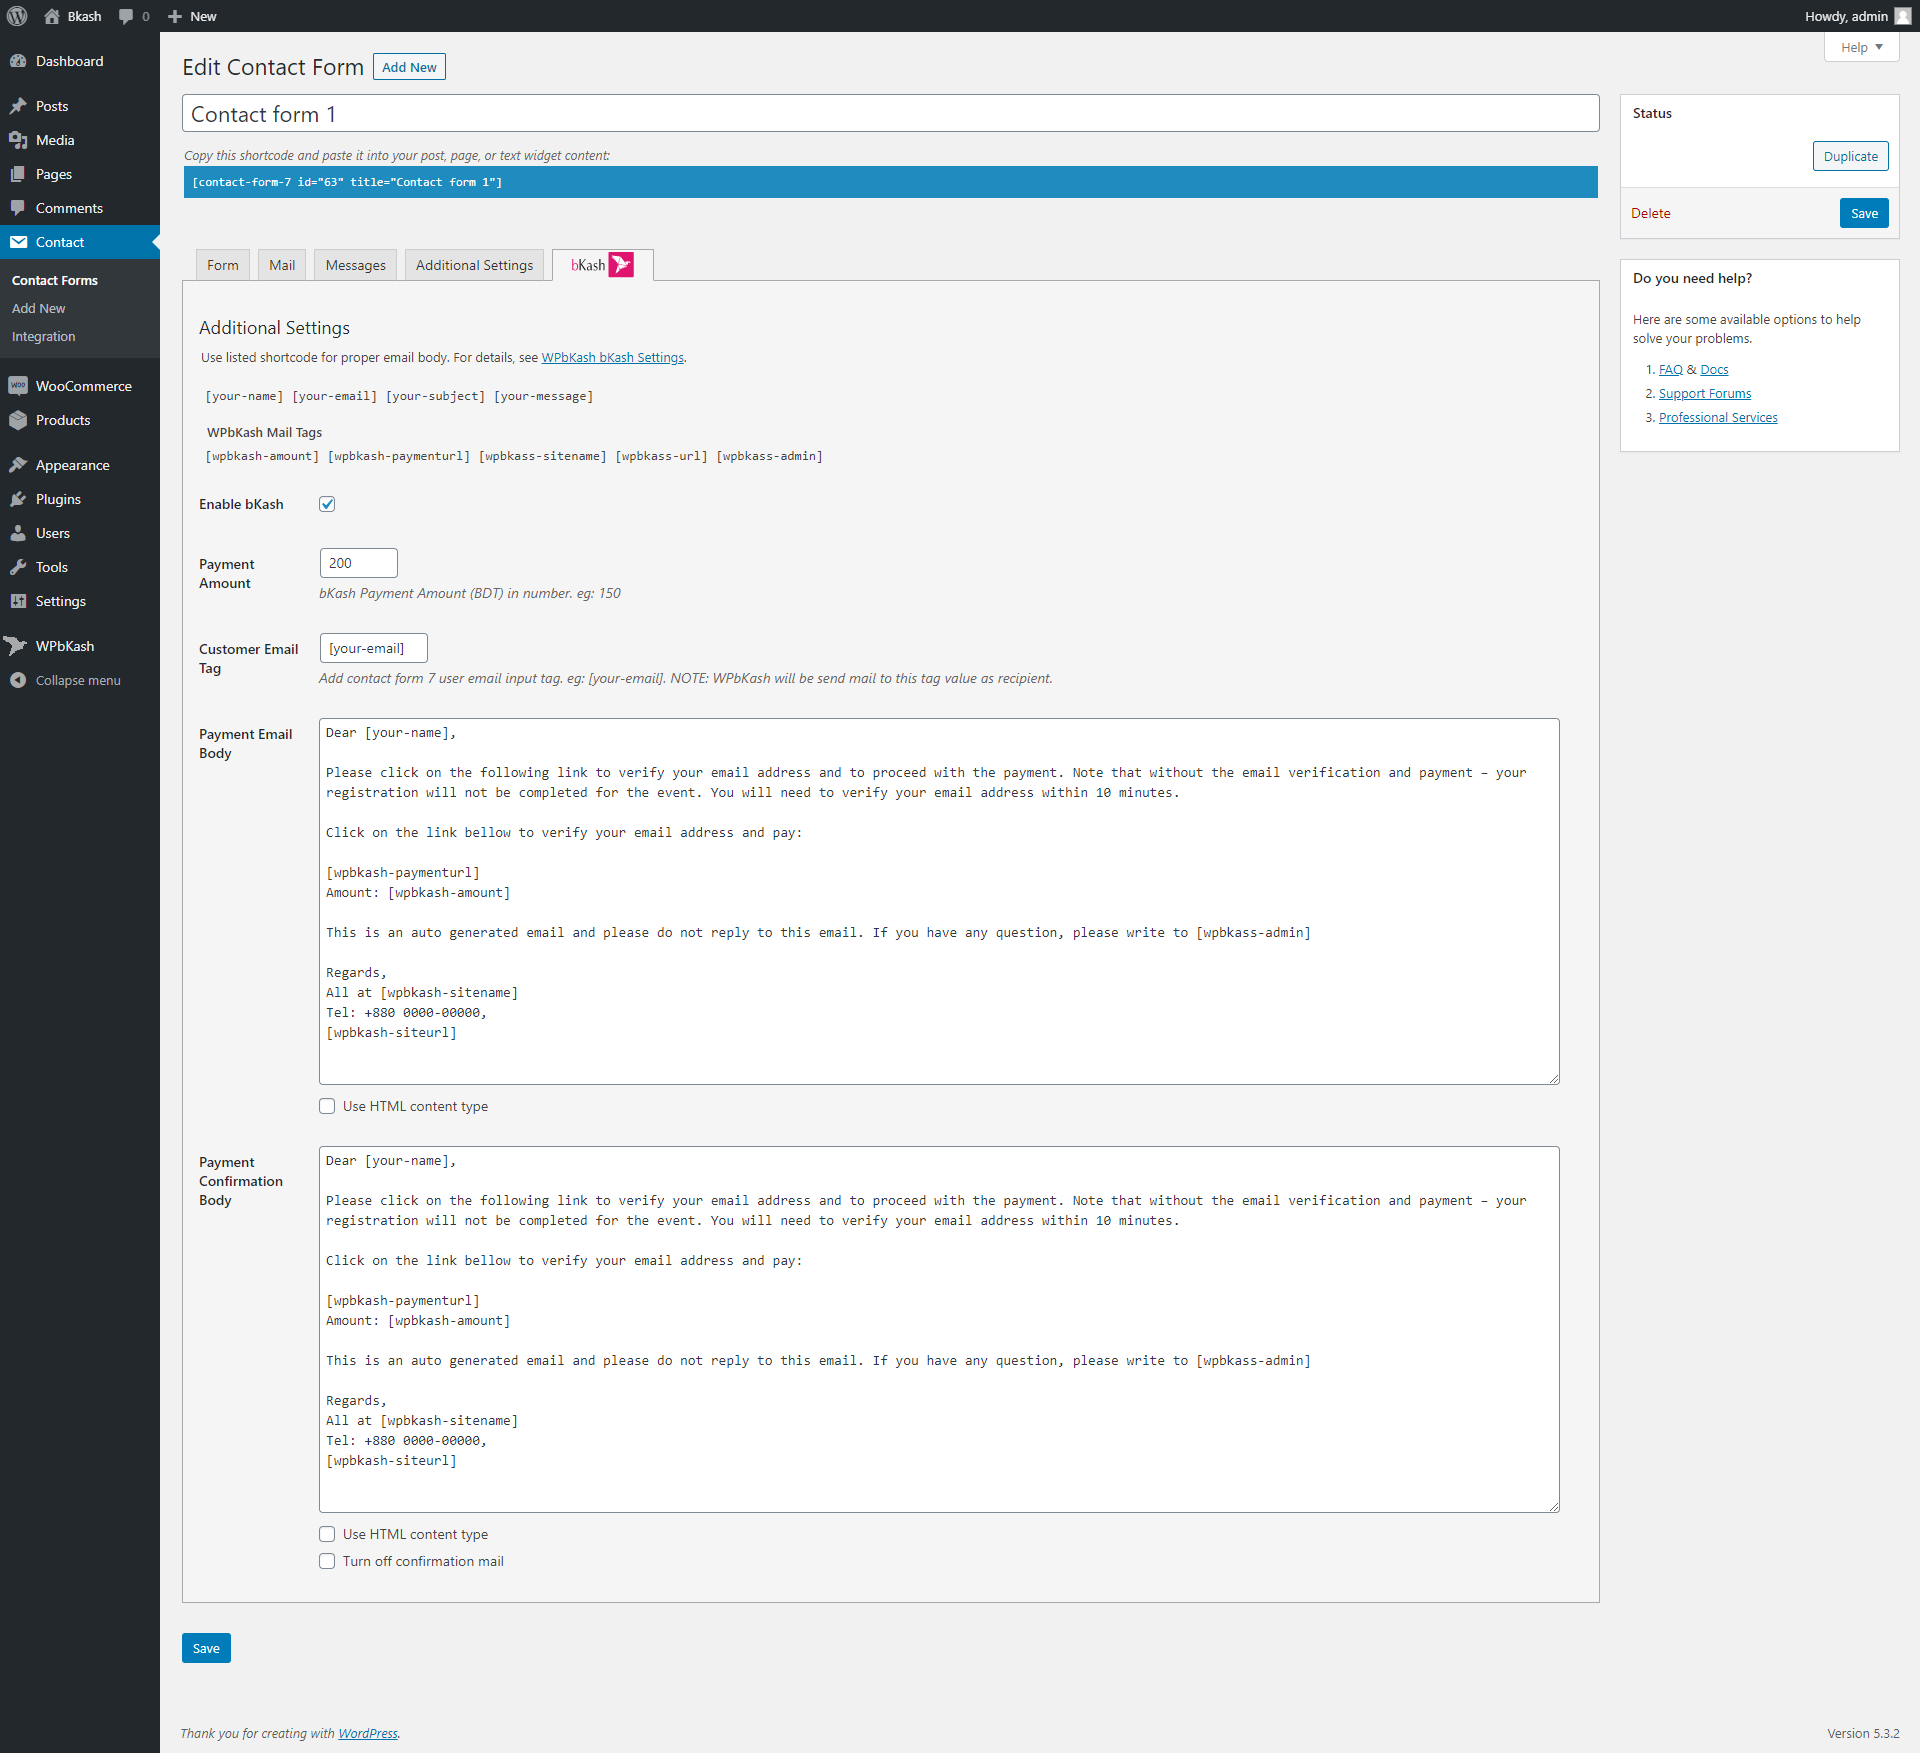The height and width of the screenshot is (1753, 1920).
Task: Check HTML content type for Confirmation Body
Action: (327, 1534)
